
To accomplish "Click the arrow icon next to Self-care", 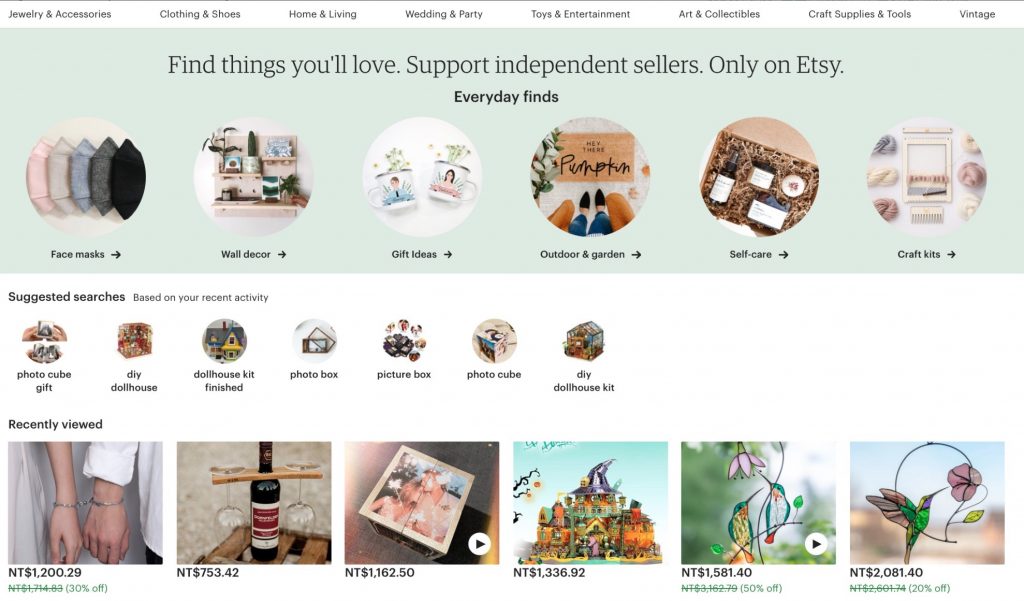I will (x=783, y=255).
